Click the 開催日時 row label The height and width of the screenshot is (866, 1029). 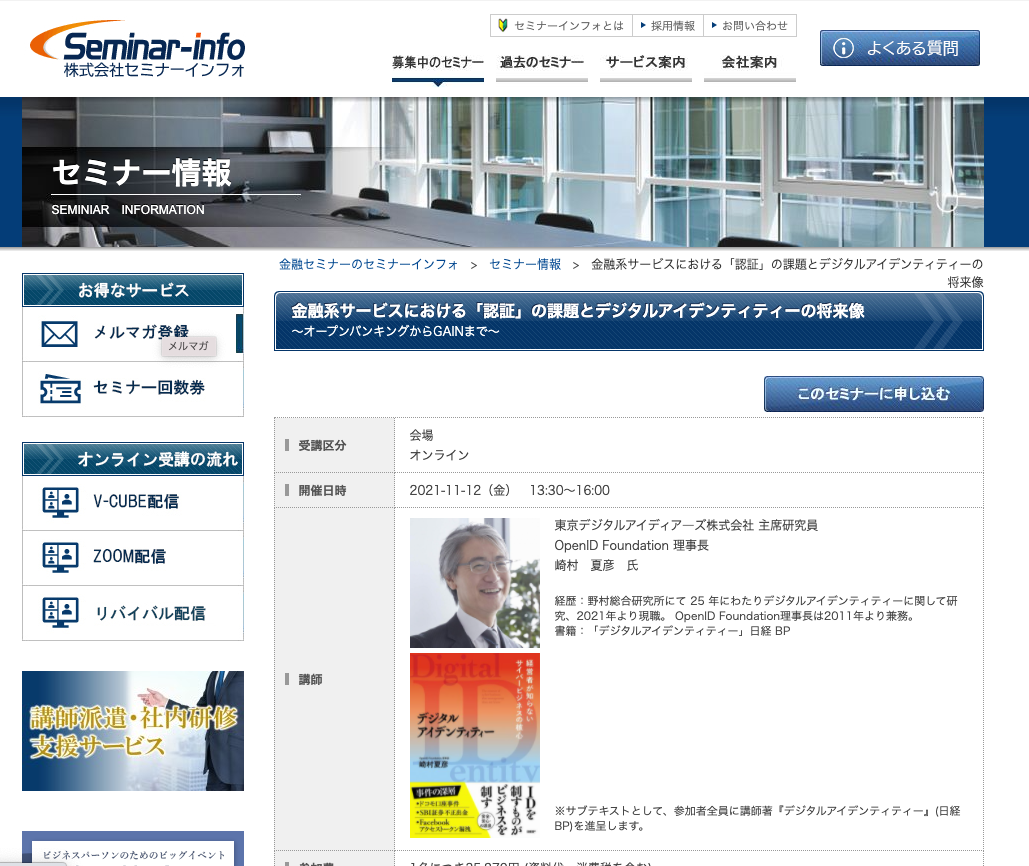[322, 491]
